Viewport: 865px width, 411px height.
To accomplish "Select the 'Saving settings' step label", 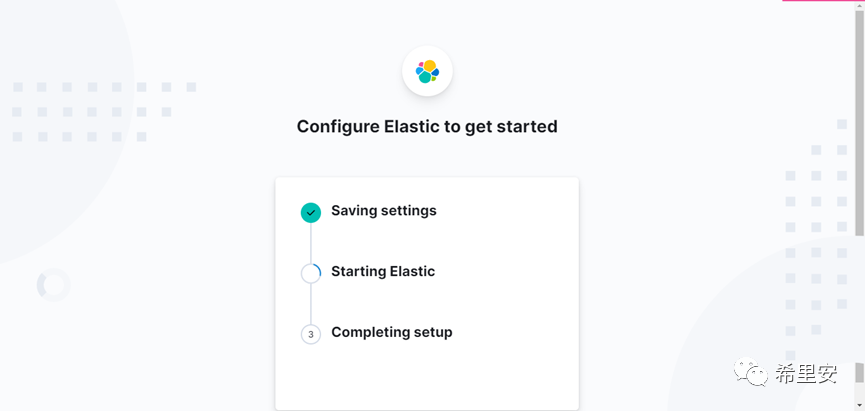I will 384,211.
